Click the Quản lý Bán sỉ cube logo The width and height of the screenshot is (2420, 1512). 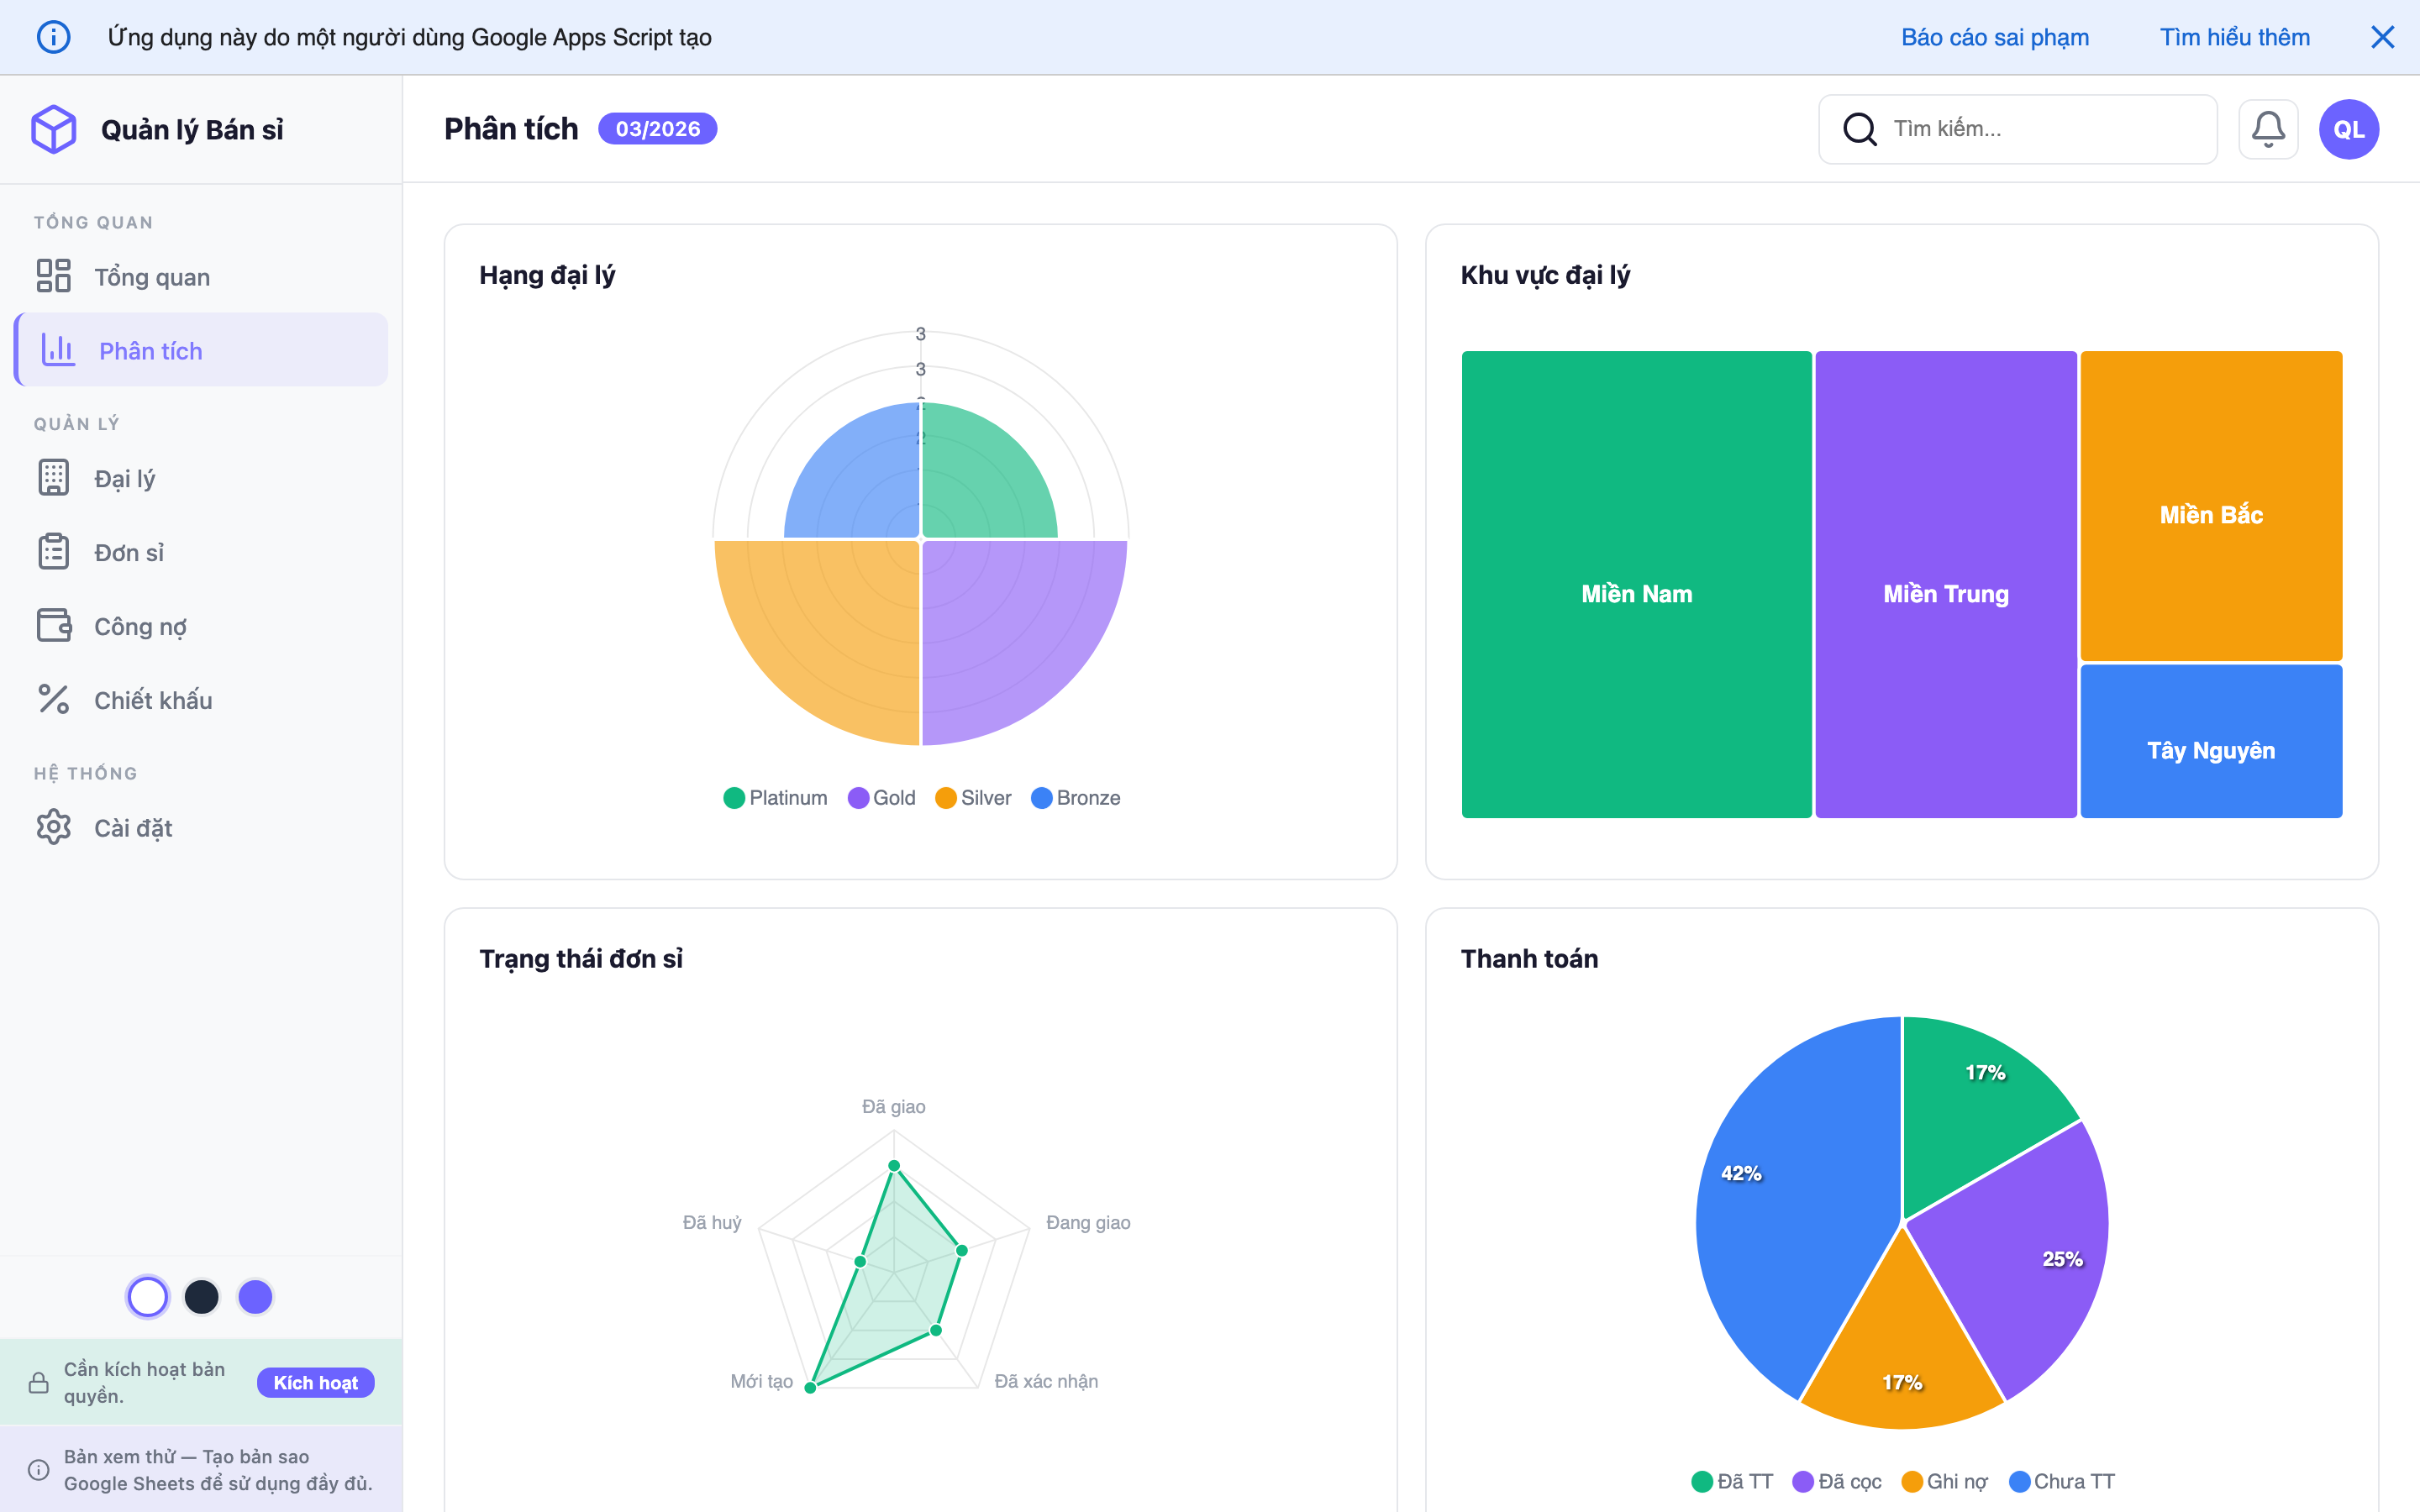tap(54, 129)
